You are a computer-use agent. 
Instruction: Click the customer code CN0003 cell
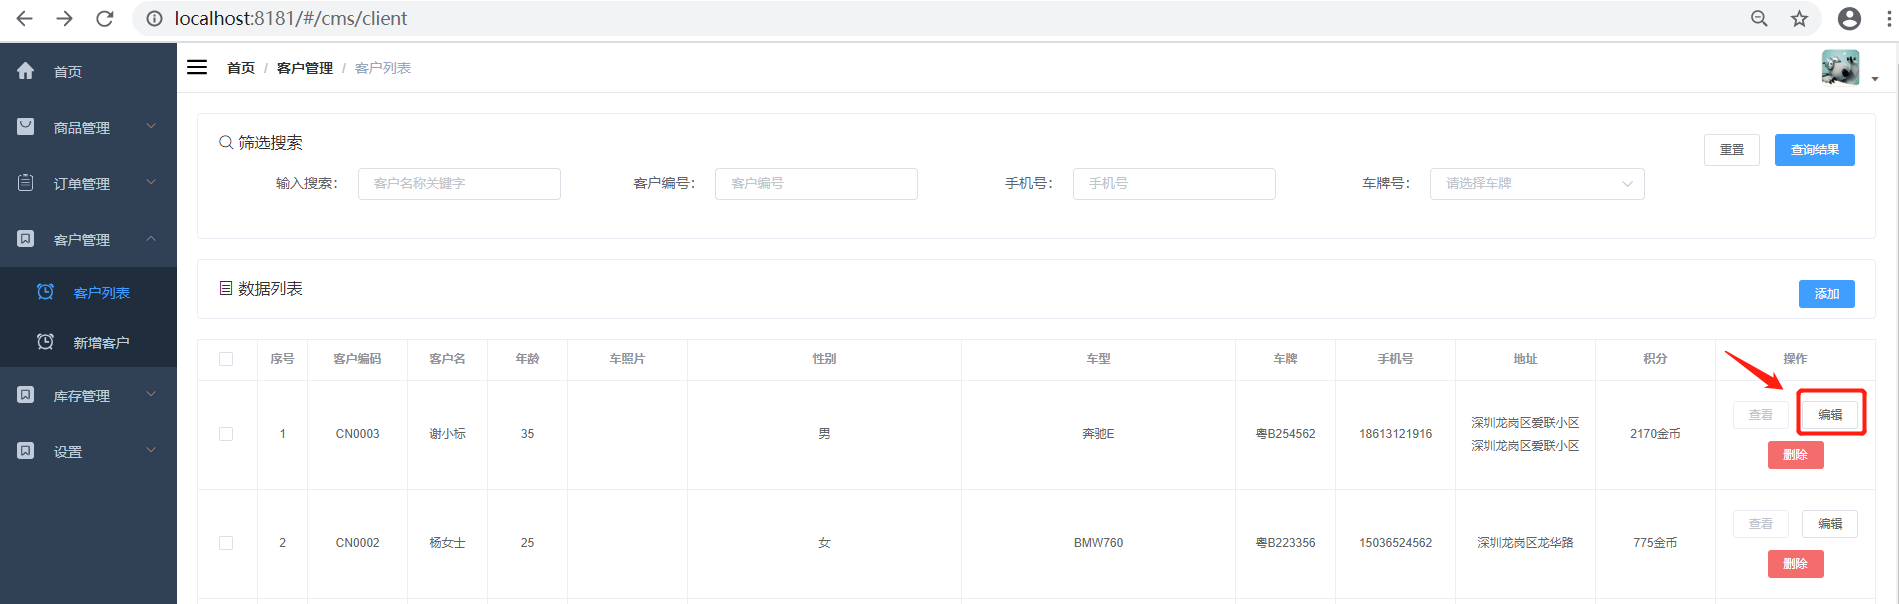357,434
